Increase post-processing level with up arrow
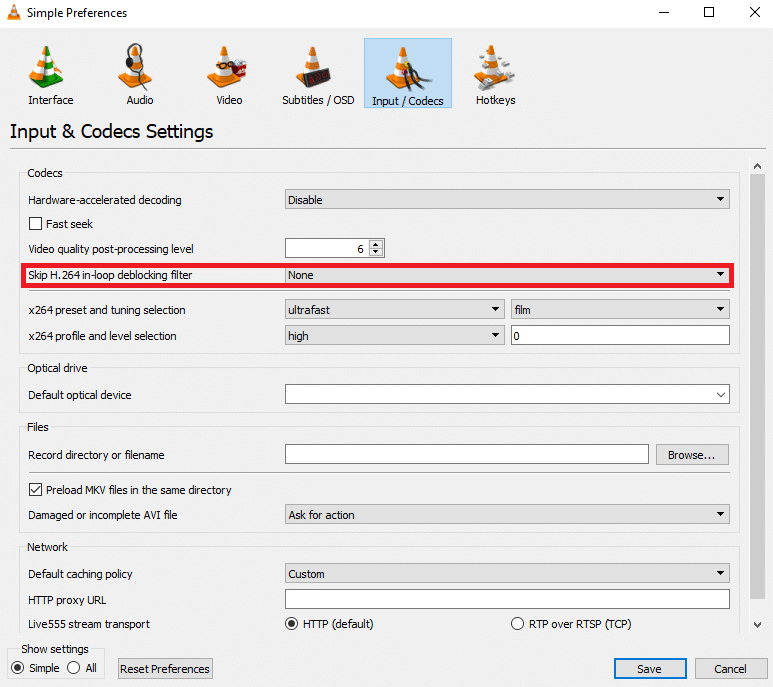This screenshot has width=773, height=687. (x=376, y=244)
